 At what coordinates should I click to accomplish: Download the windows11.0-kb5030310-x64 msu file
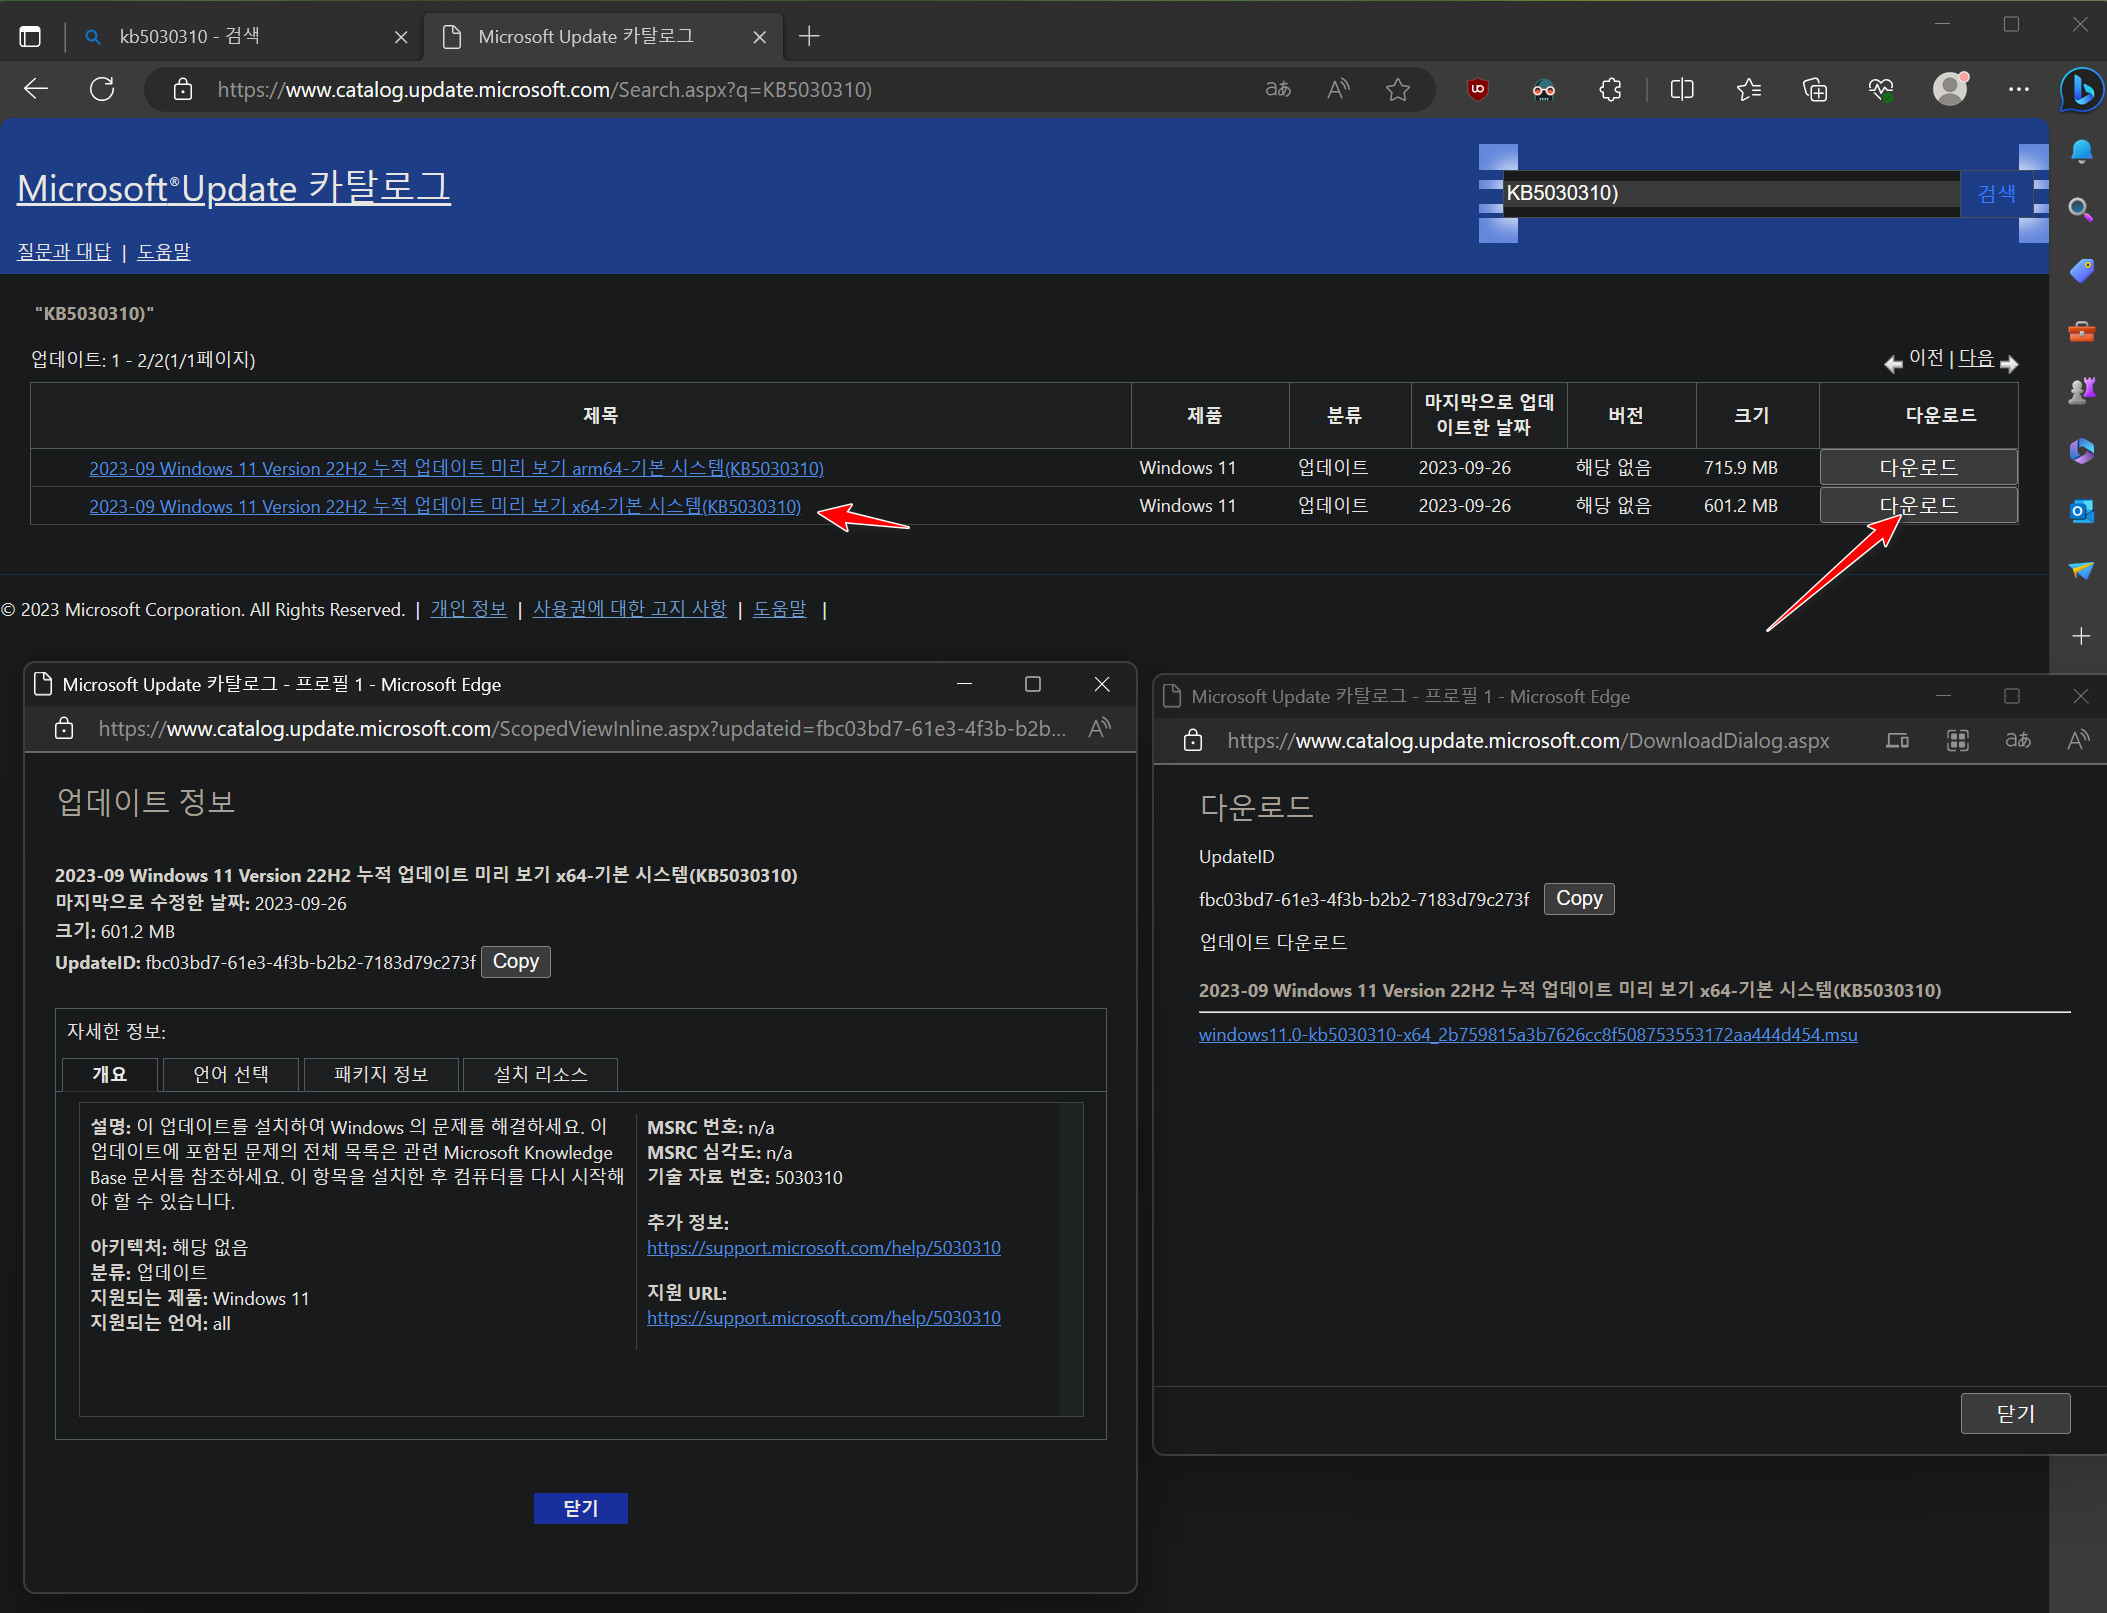coord(1528,1035)
